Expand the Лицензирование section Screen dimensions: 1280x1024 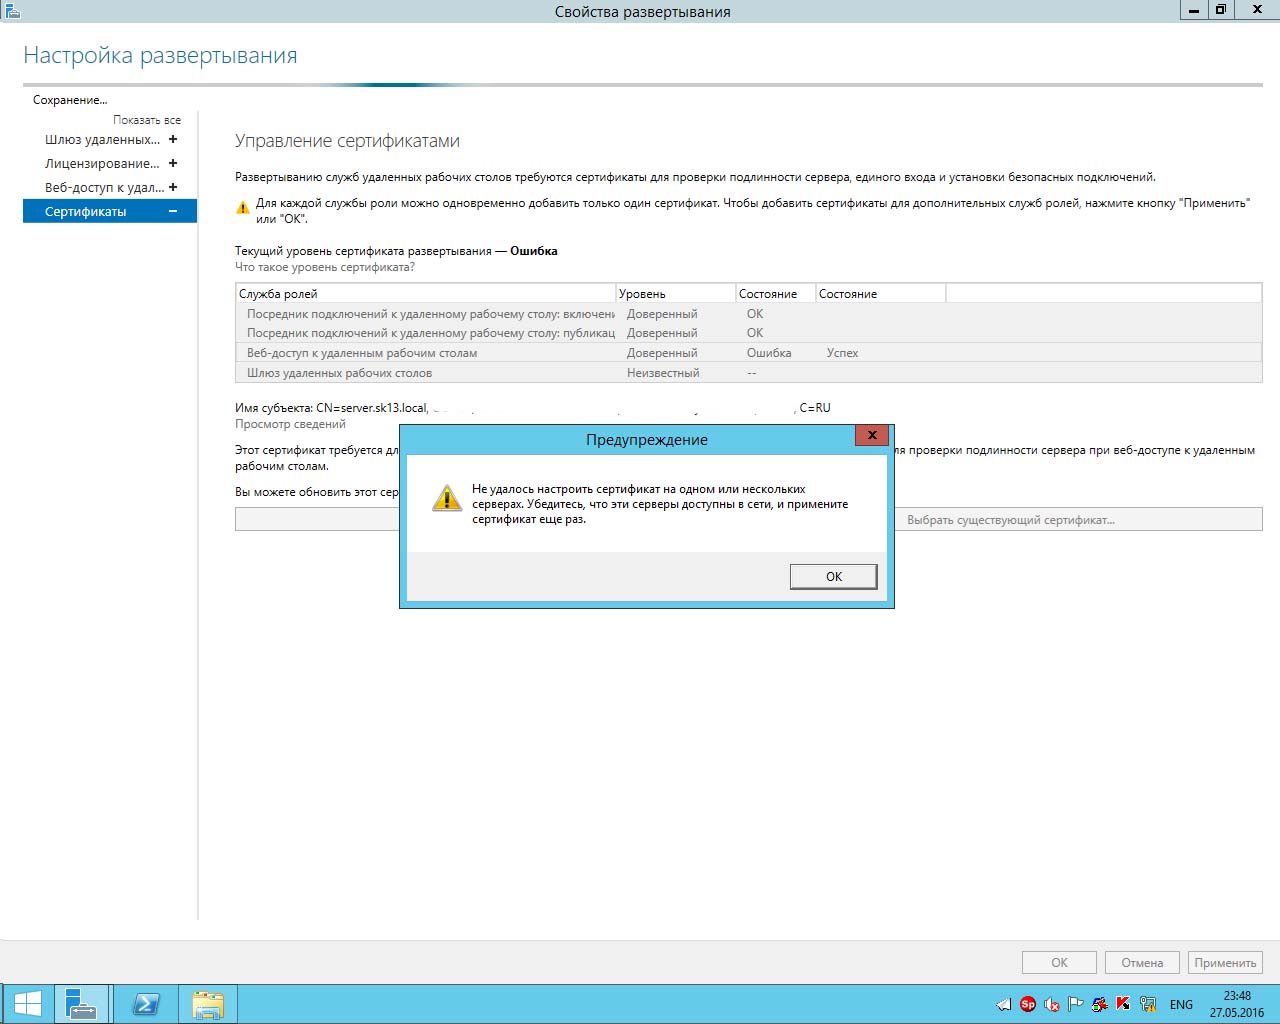pos(173,164)
